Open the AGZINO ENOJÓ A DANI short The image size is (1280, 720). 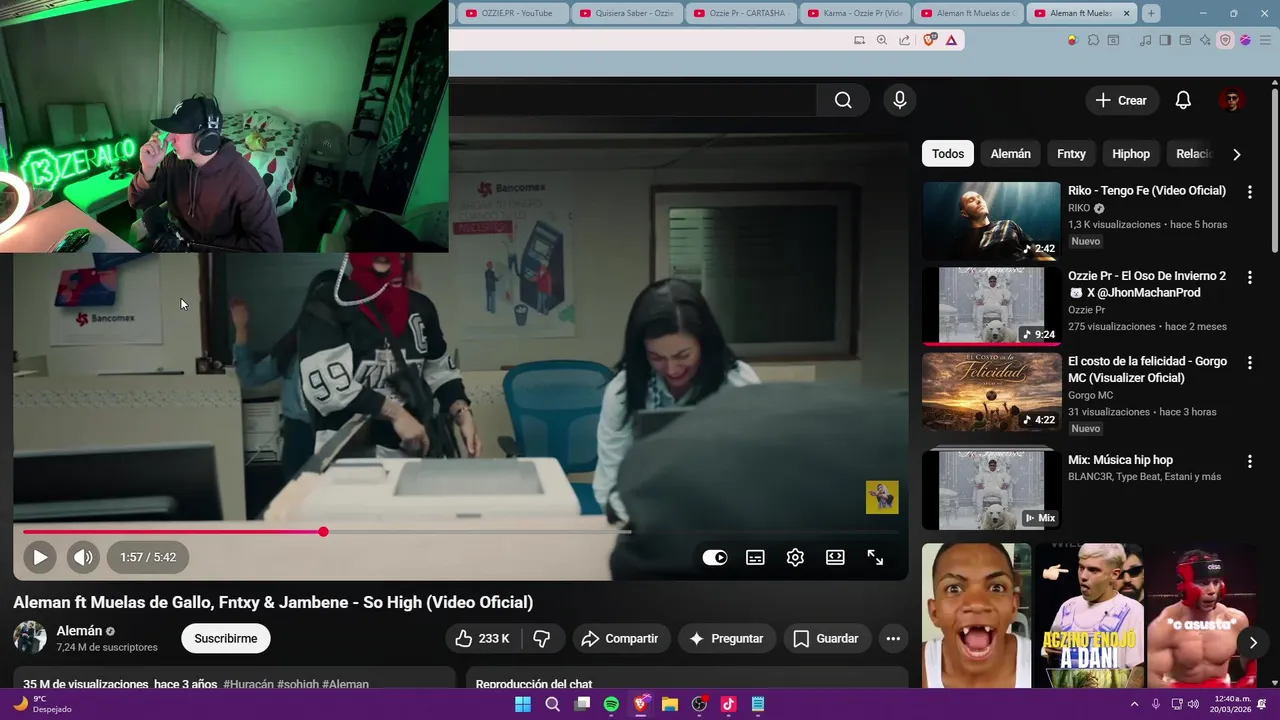[x=1089, y=615]
